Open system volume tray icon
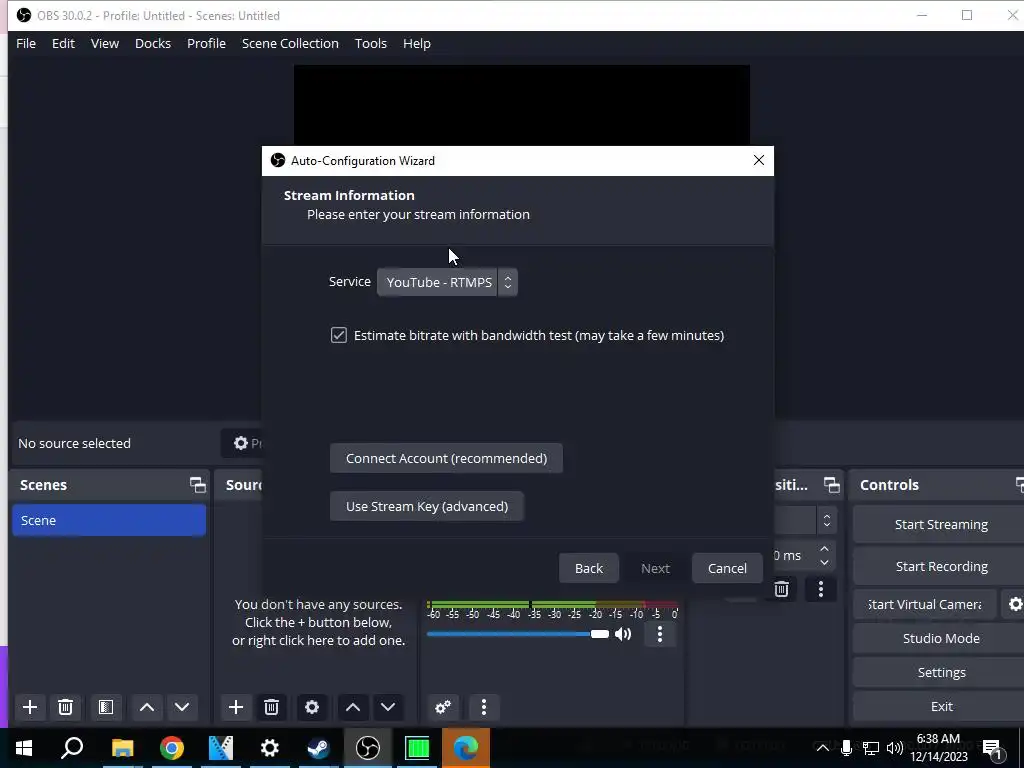 click(x=895, y=748)
